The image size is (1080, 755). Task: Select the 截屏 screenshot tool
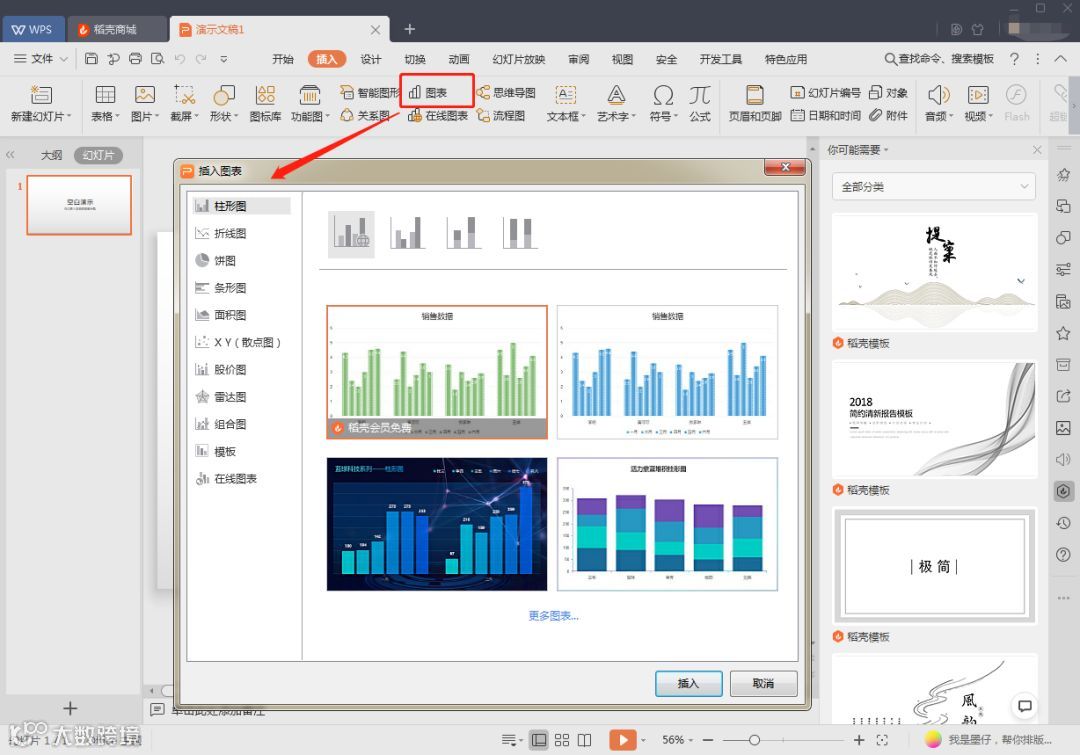(184, 103)
